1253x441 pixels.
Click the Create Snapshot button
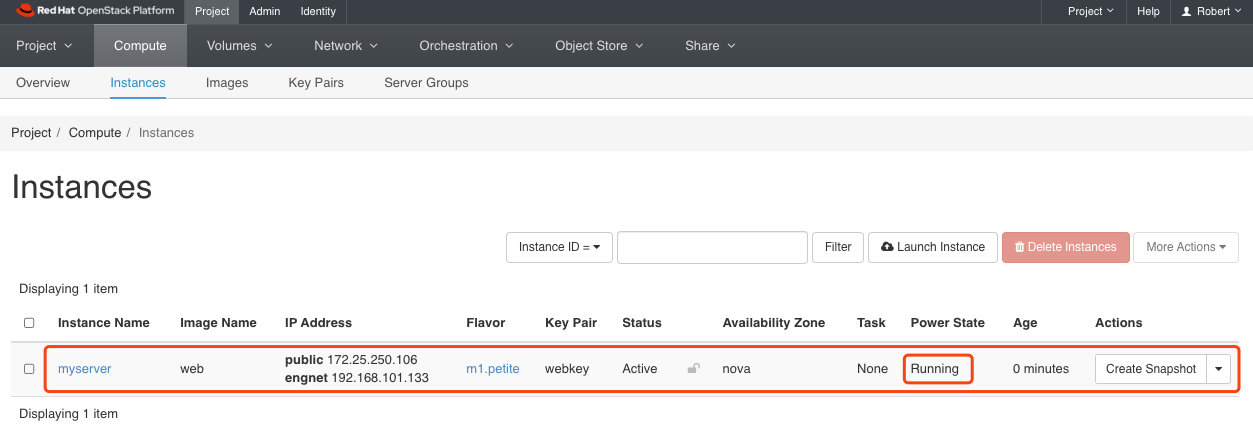pos(1150,369)
